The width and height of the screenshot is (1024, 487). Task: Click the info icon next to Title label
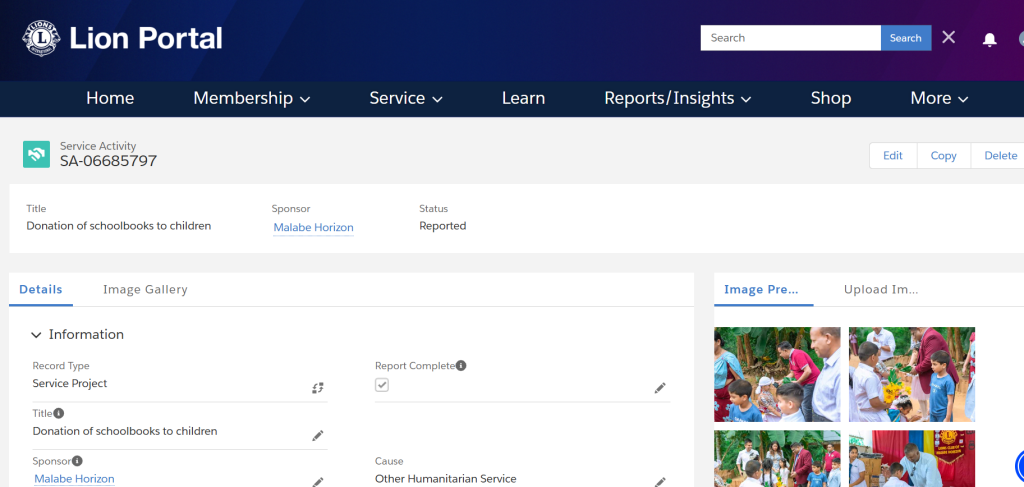tap(59, 413)
